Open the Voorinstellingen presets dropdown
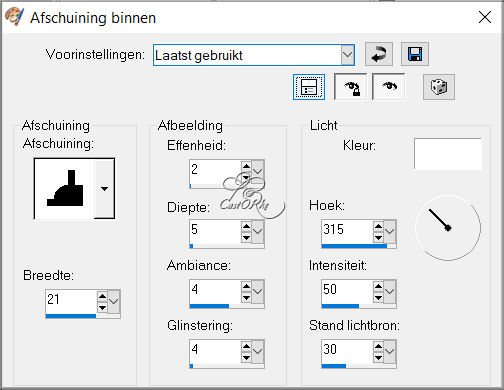 pyautogui.click(x=347, y=55)
